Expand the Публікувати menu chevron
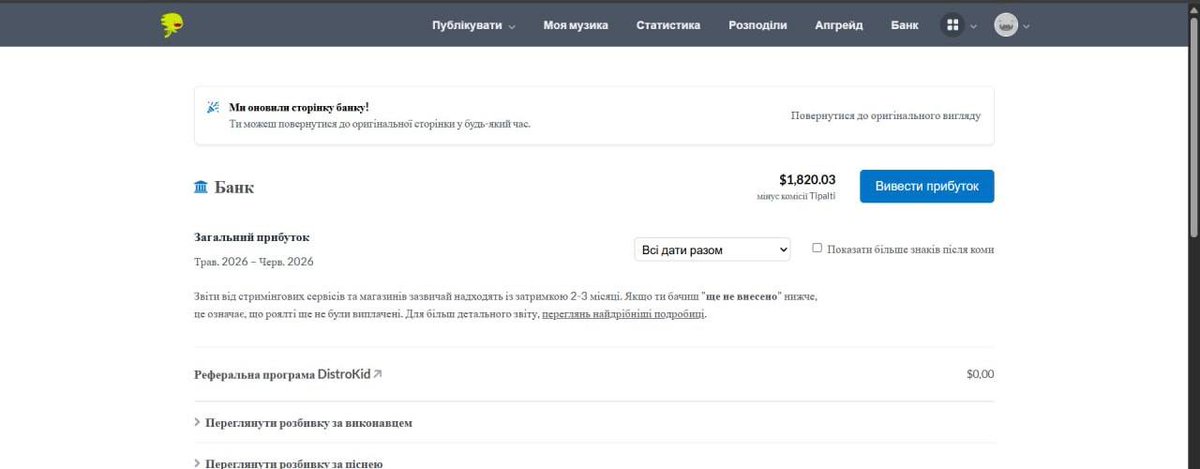Image resolution: width=1200 pixels, height=469 pixels. click(x=512, y=27)
